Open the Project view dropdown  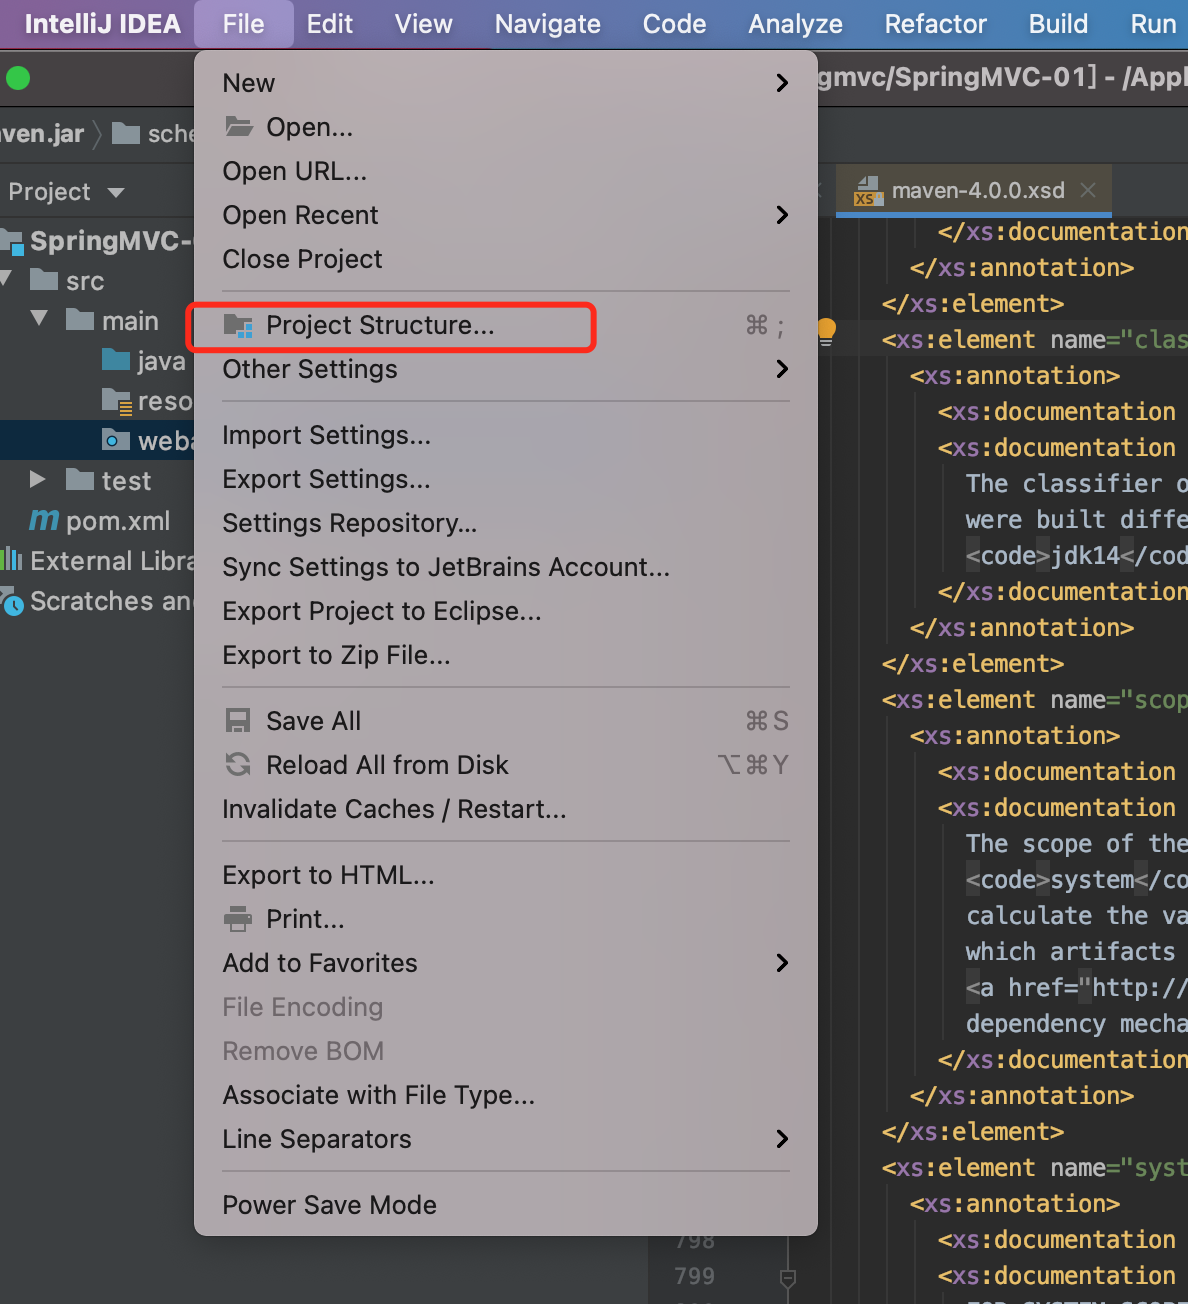coord(116,192)
